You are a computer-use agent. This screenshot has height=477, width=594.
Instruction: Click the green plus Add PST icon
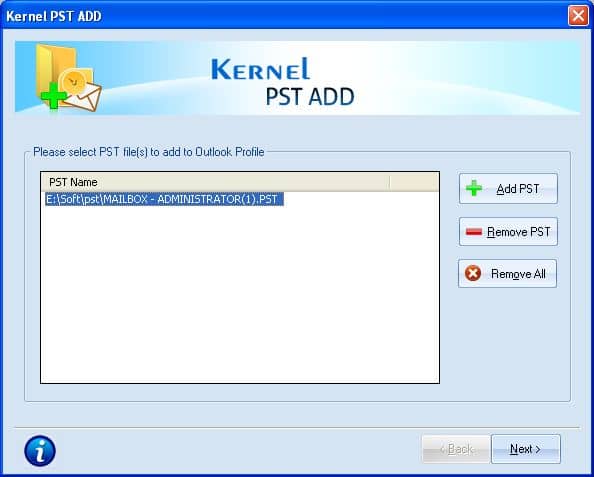[x=474, y=188]
